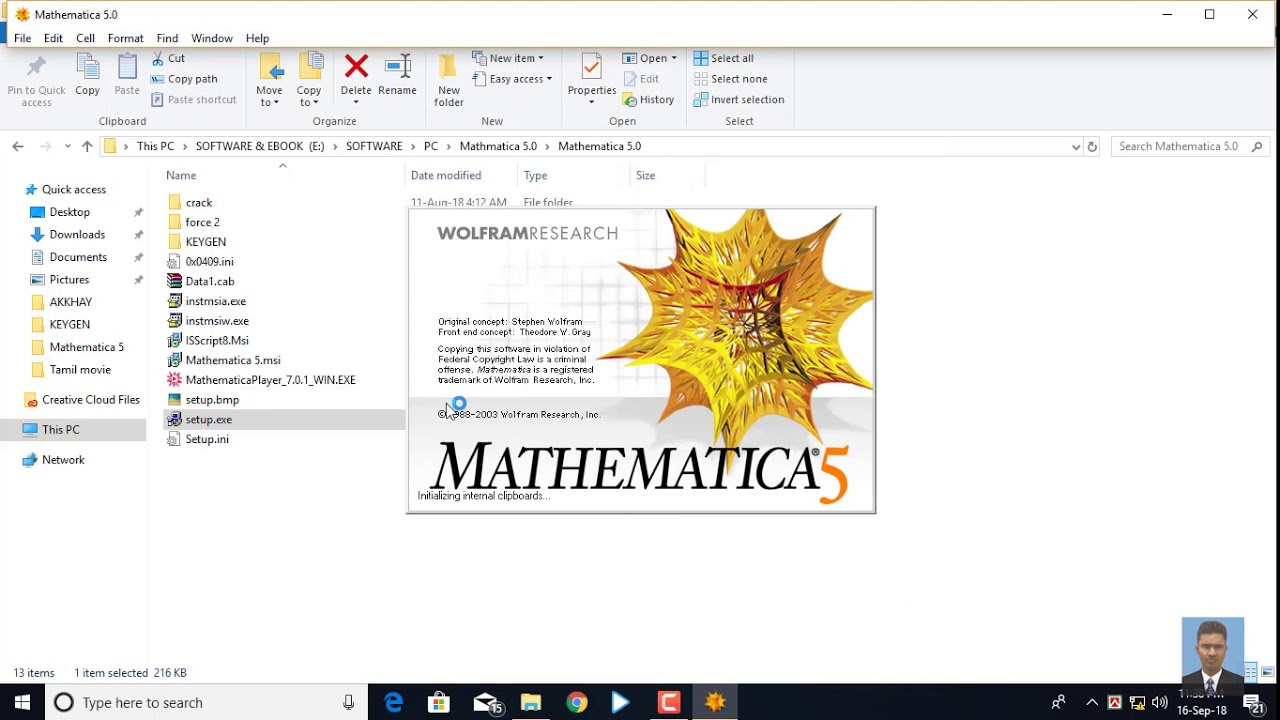Open Microsoft Store from the taskbar

pos(439,703)
